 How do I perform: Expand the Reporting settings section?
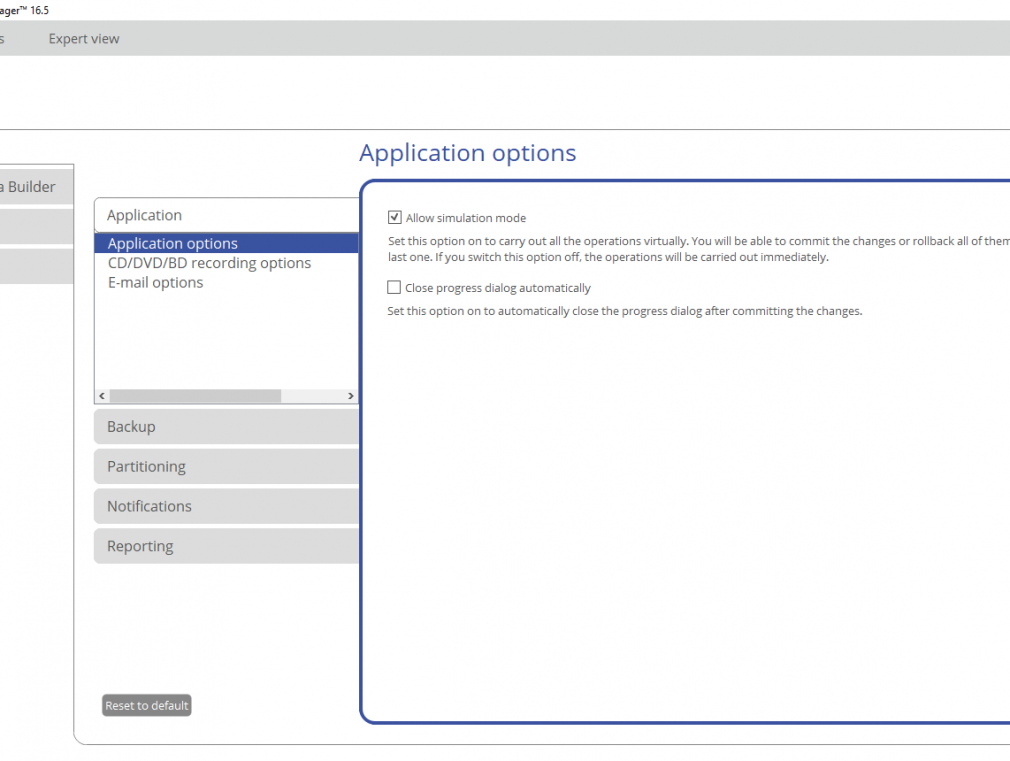coord(226,546)
